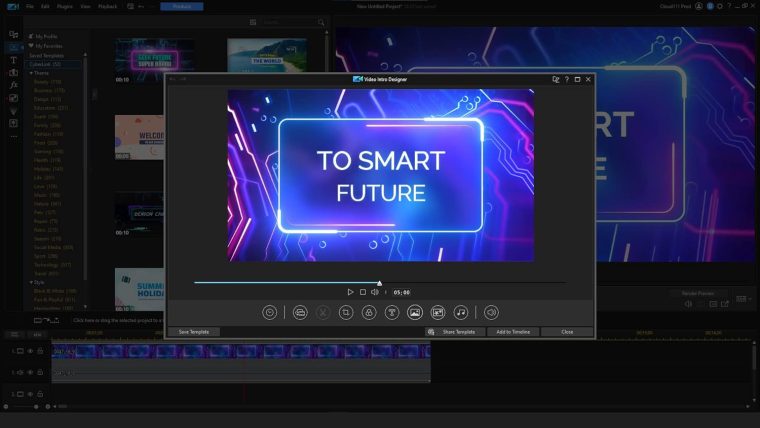Toggle the eye on the first audio track

[x=30, y=372]
